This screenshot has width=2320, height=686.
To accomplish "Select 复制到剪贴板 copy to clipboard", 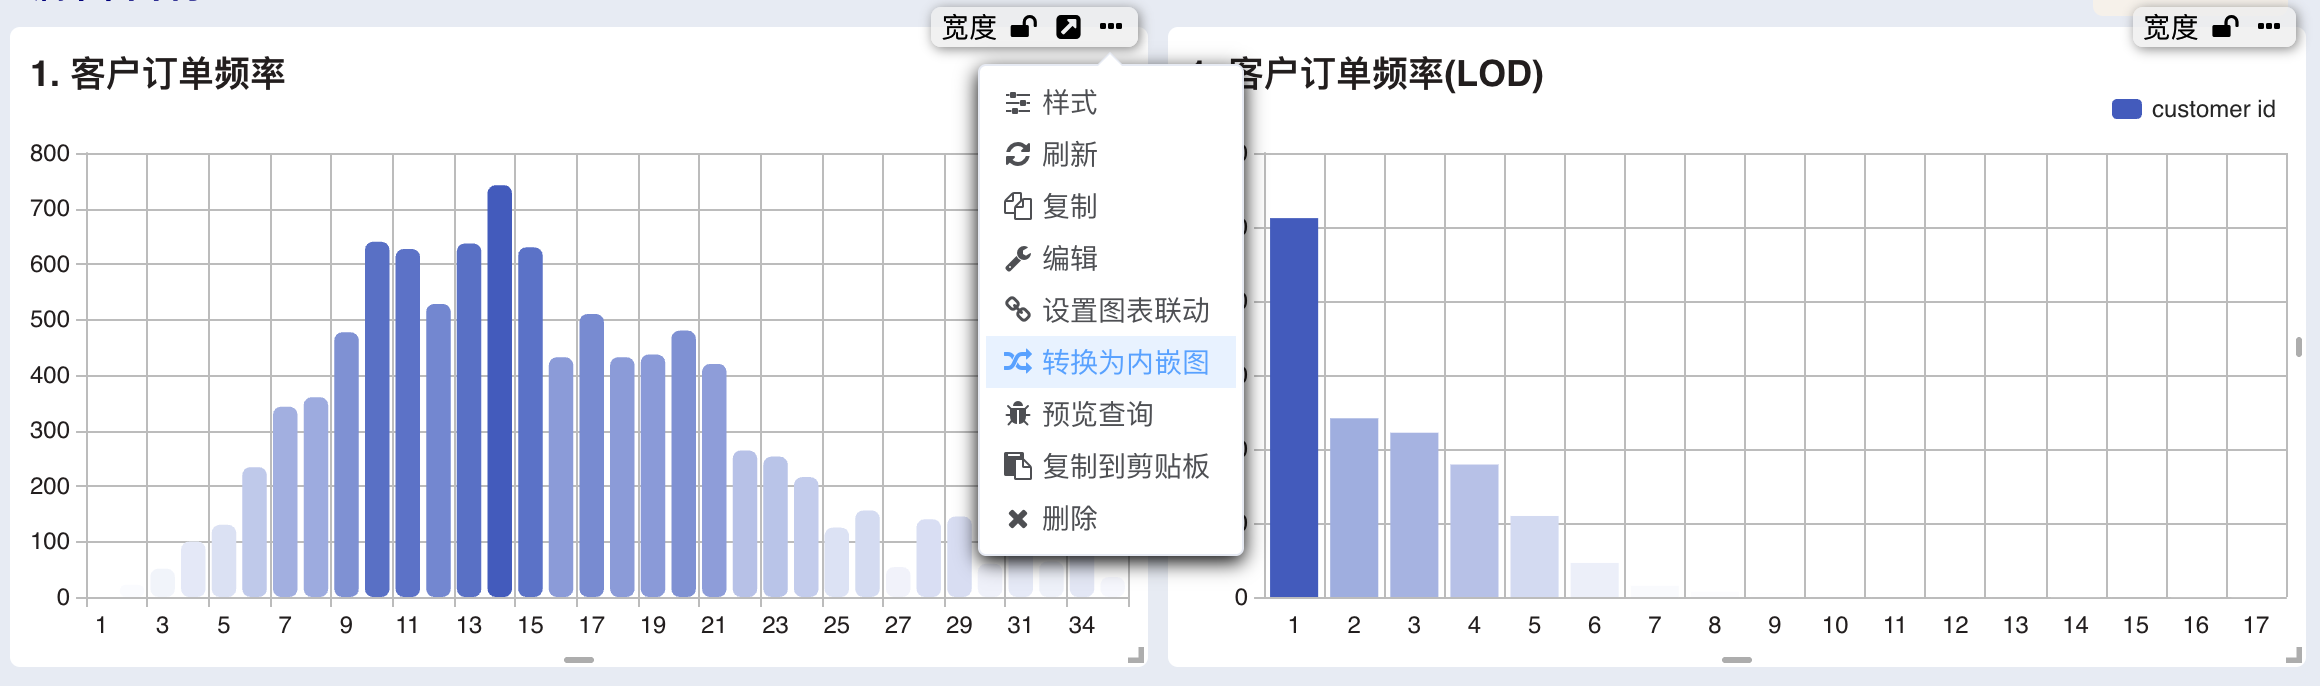I will coord(1110,466).
